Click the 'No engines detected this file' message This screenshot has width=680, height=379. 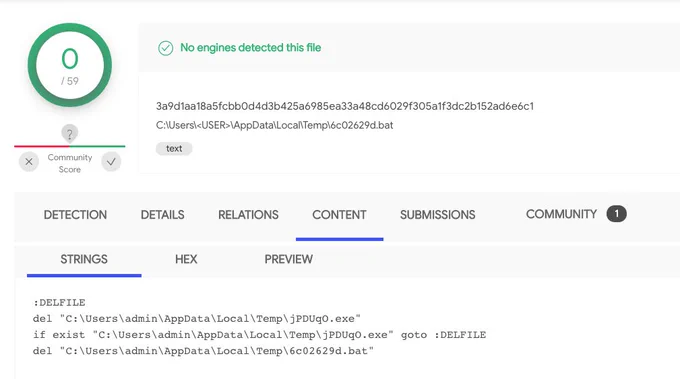tap(251, 48)
